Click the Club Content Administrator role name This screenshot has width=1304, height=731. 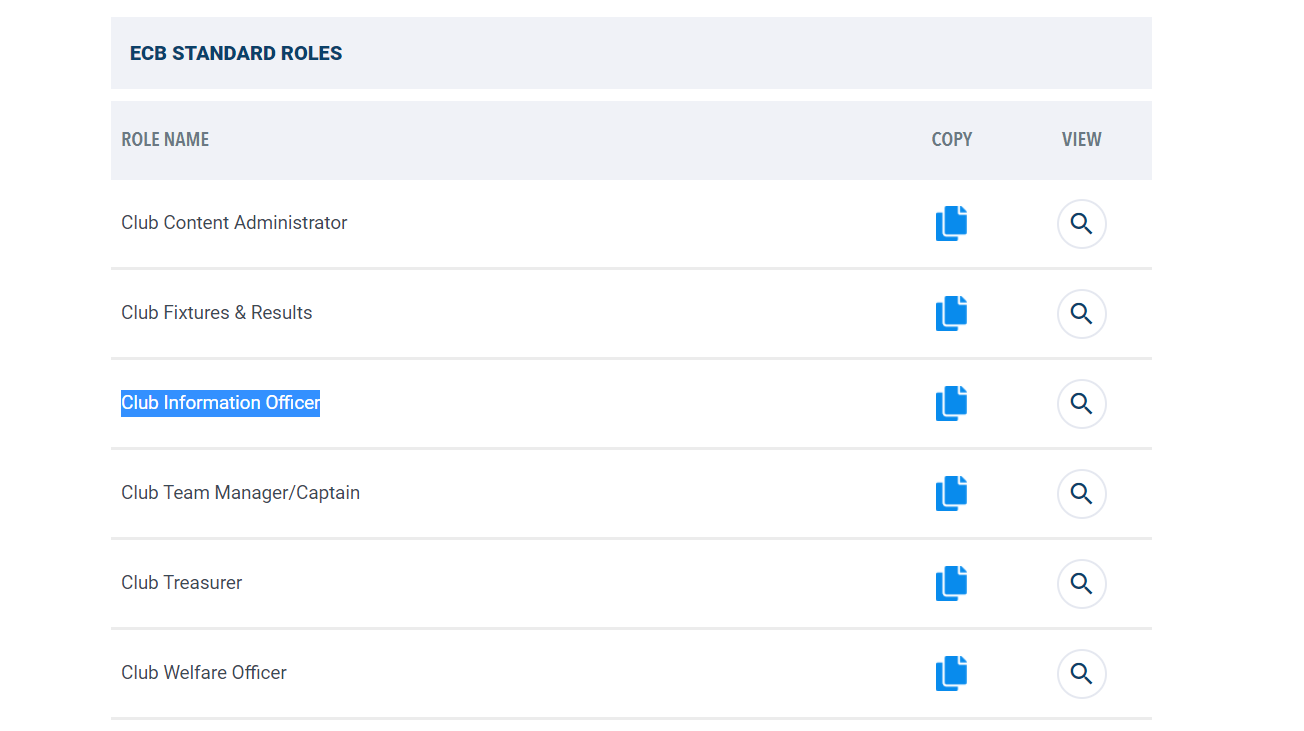(234, 223)
